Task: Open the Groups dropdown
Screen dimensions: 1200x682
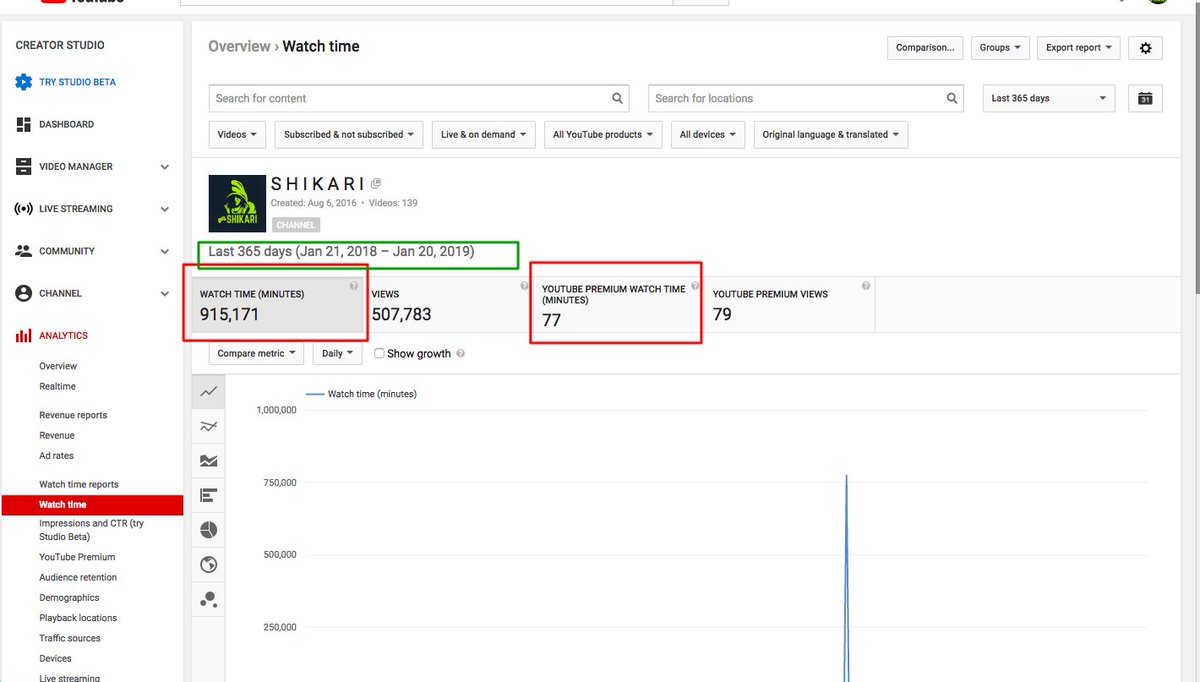Action: tap(1000, 48)
